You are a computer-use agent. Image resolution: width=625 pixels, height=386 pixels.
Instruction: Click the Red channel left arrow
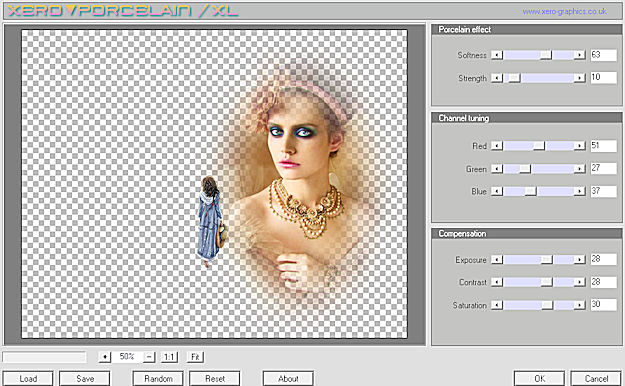click(497, 146)
